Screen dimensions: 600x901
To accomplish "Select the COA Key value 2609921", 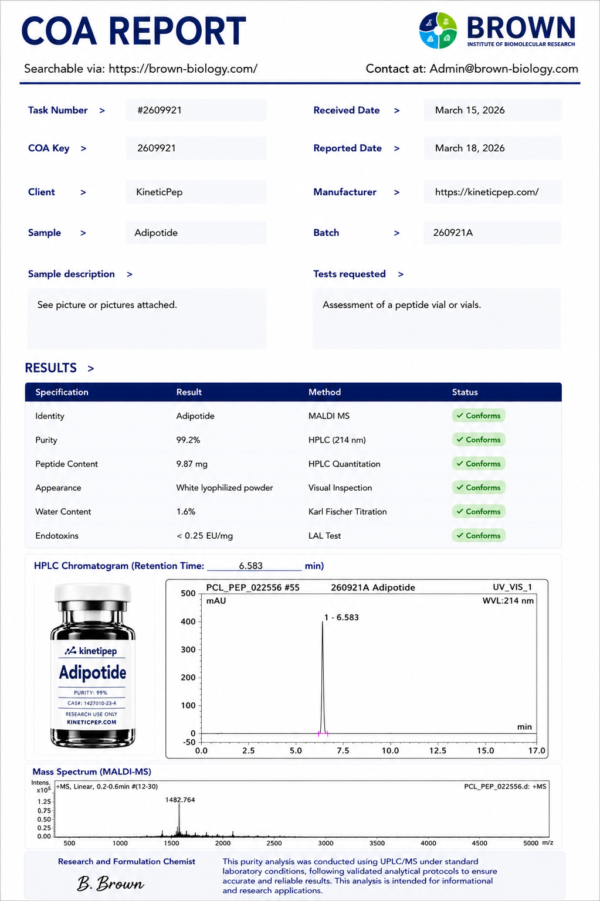I will click(x=156, y=148).
